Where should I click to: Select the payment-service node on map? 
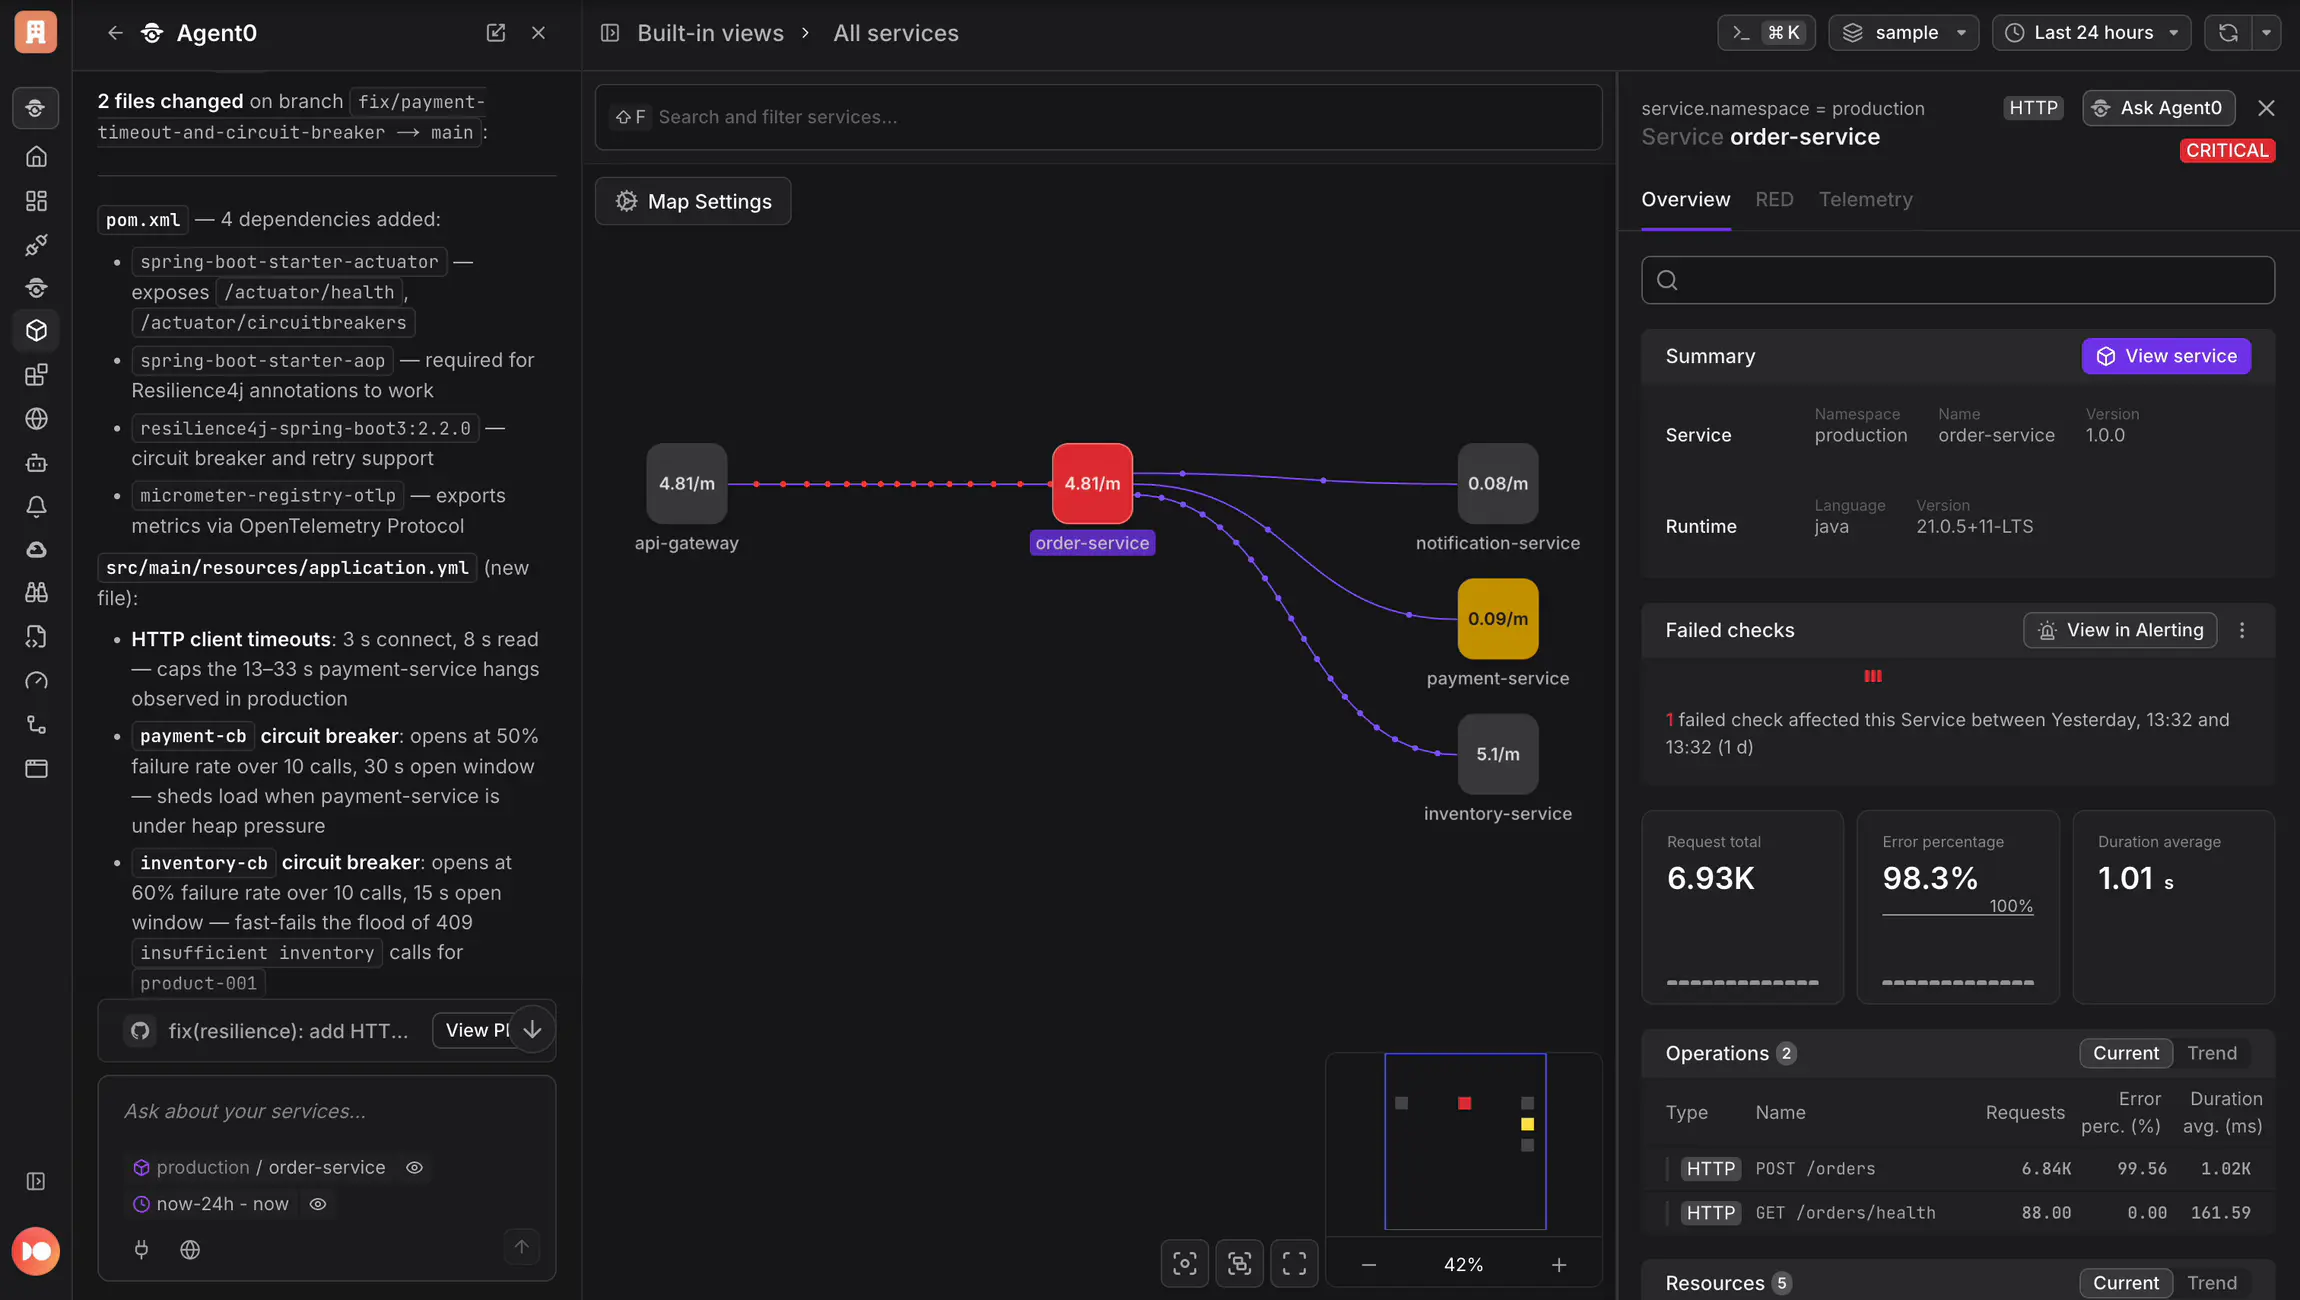coord(1497,619)
